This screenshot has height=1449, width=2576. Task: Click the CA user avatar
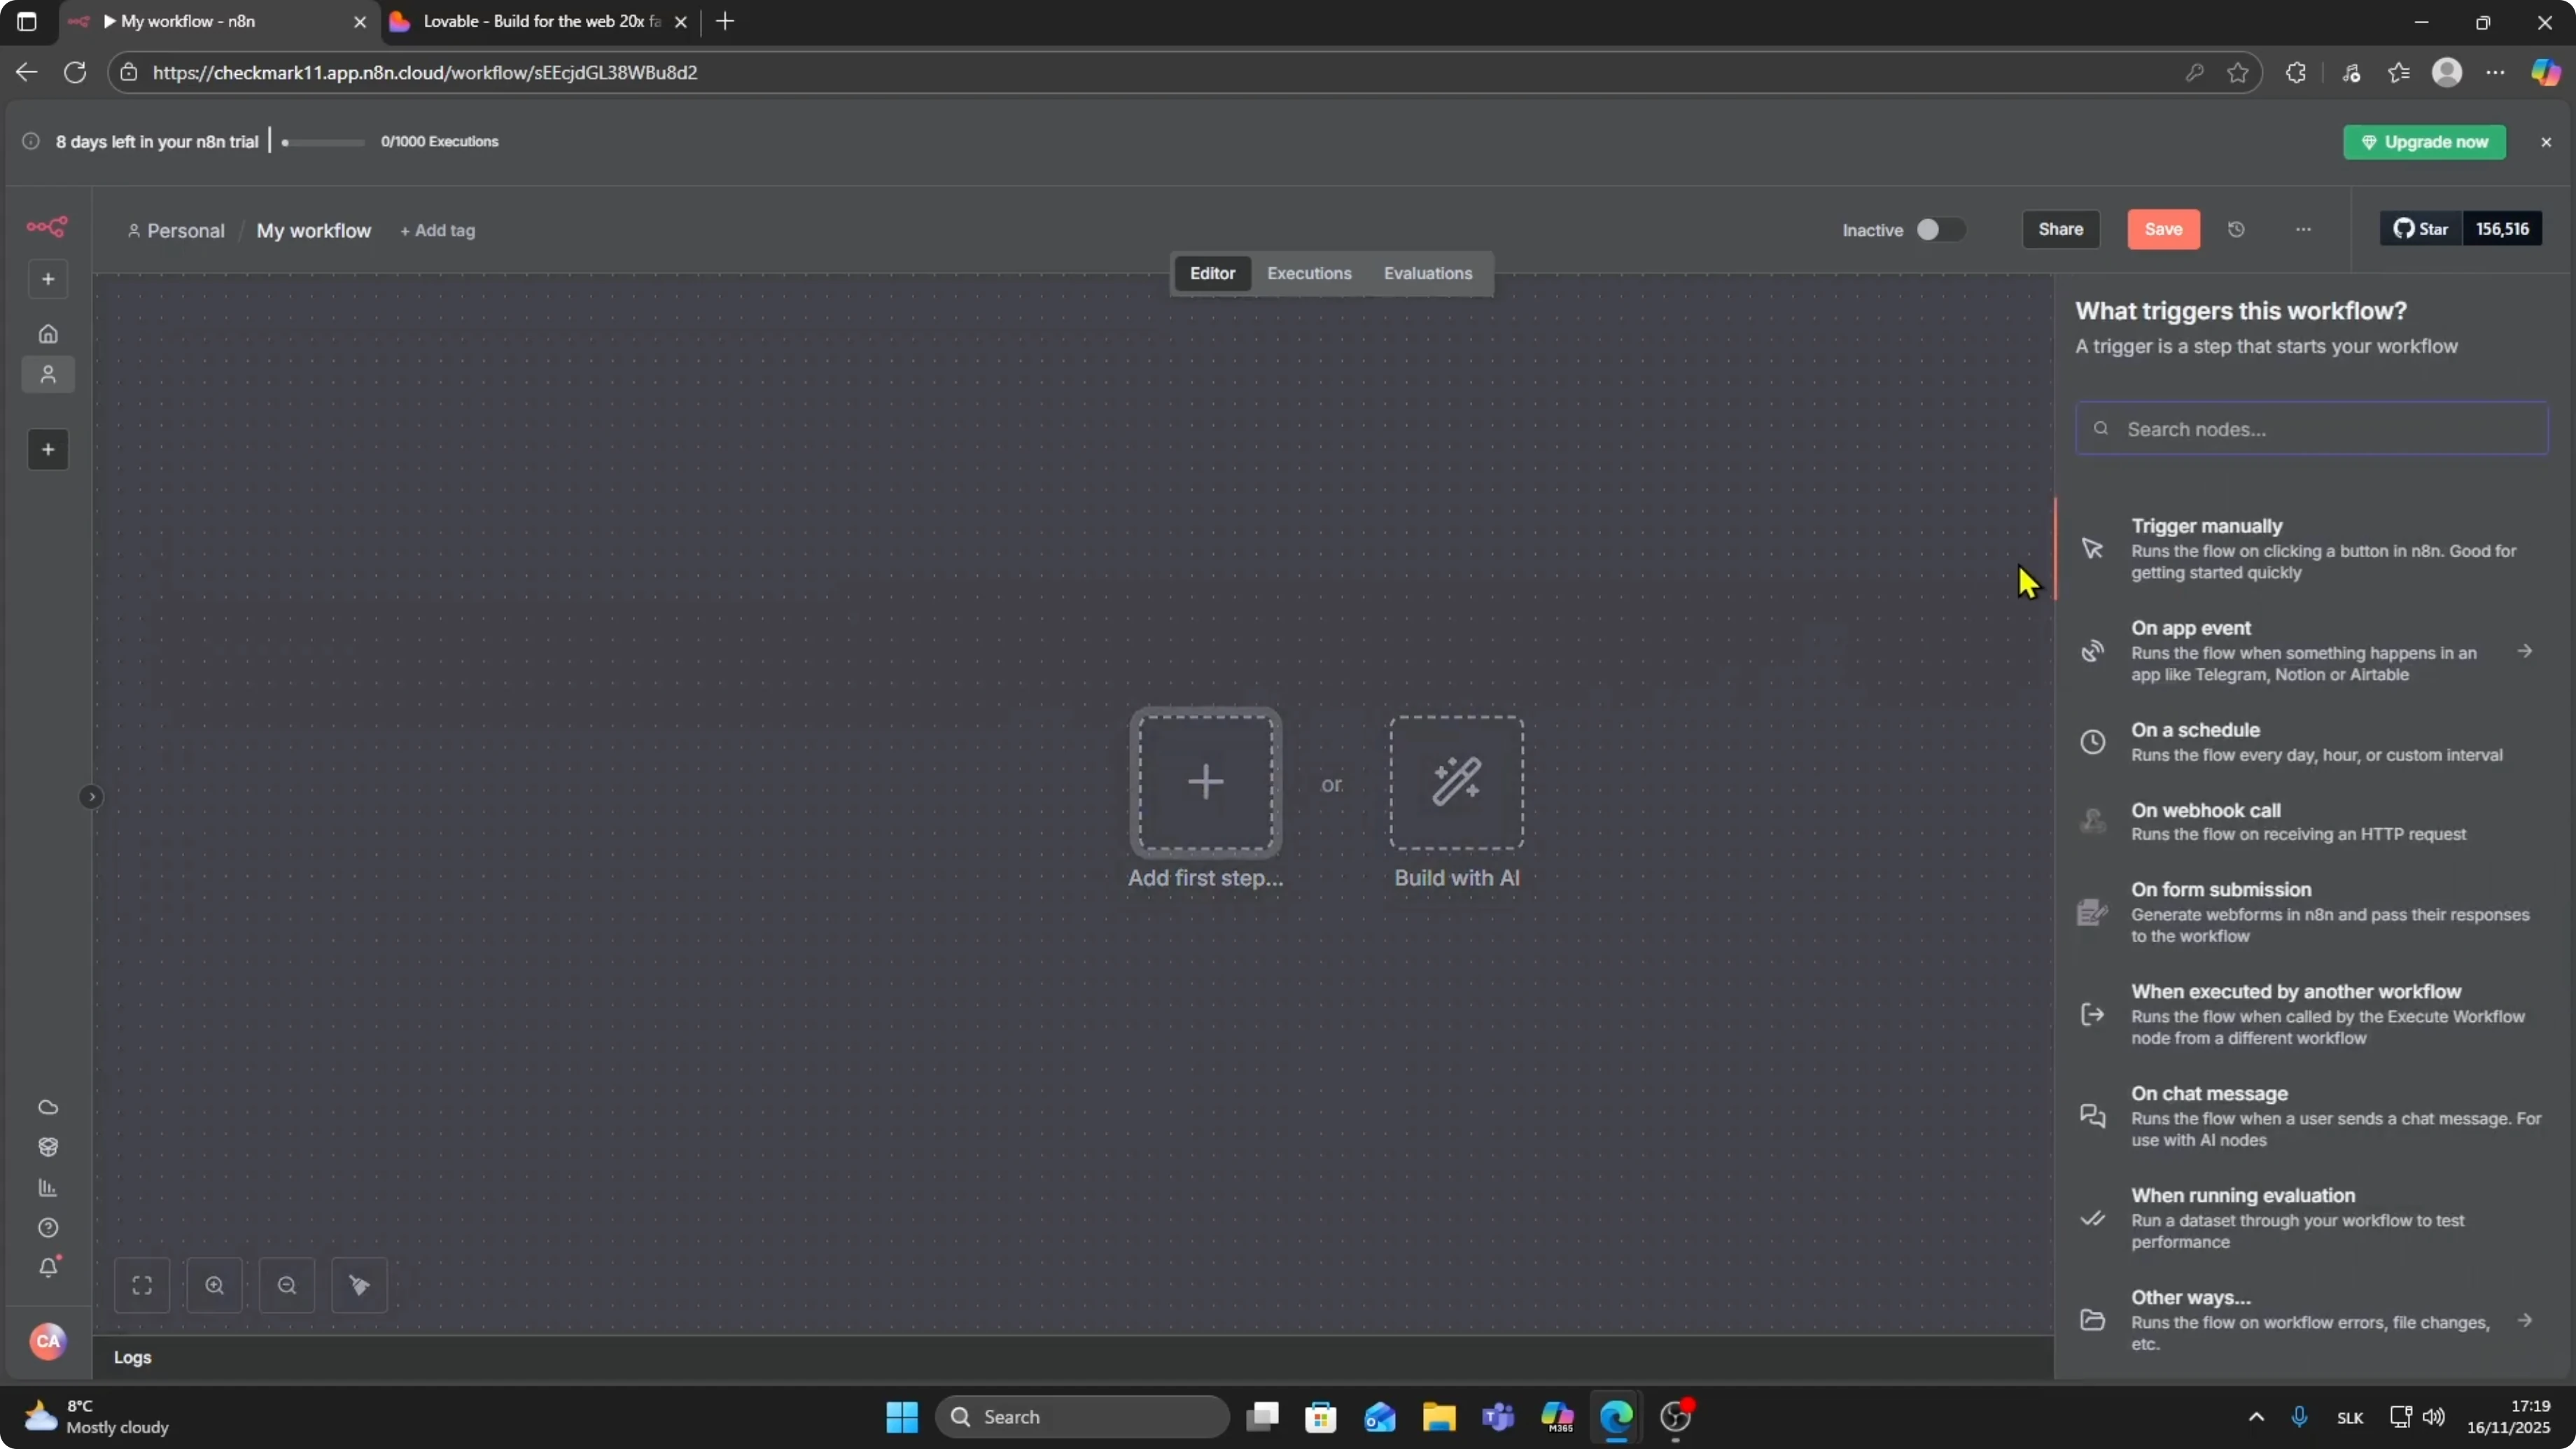48,1341
